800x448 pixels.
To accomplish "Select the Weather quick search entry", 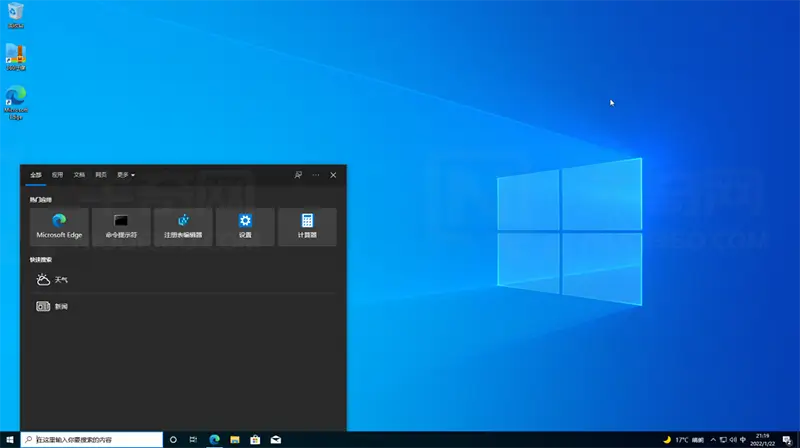I will tap(183, 280).
